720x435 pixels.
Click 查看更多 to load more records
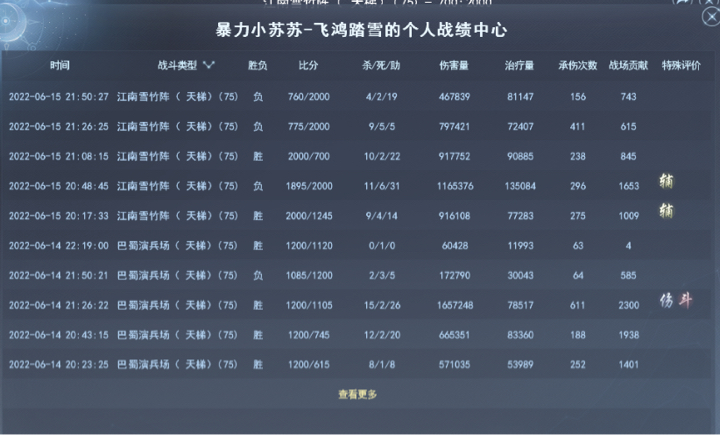point(358,395)
